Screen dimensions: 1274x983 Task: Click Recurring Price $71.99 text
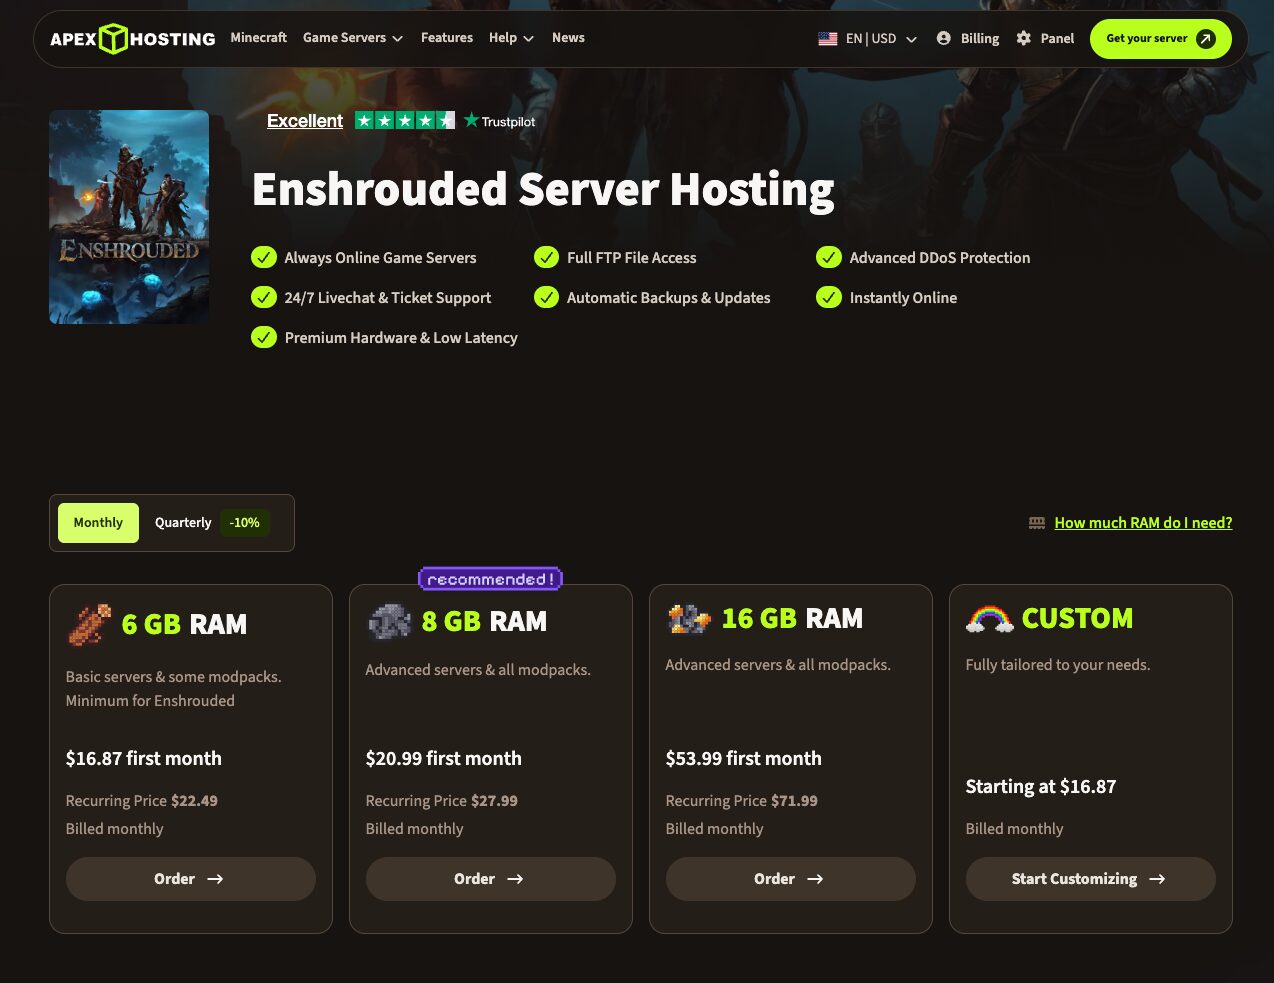742,801
